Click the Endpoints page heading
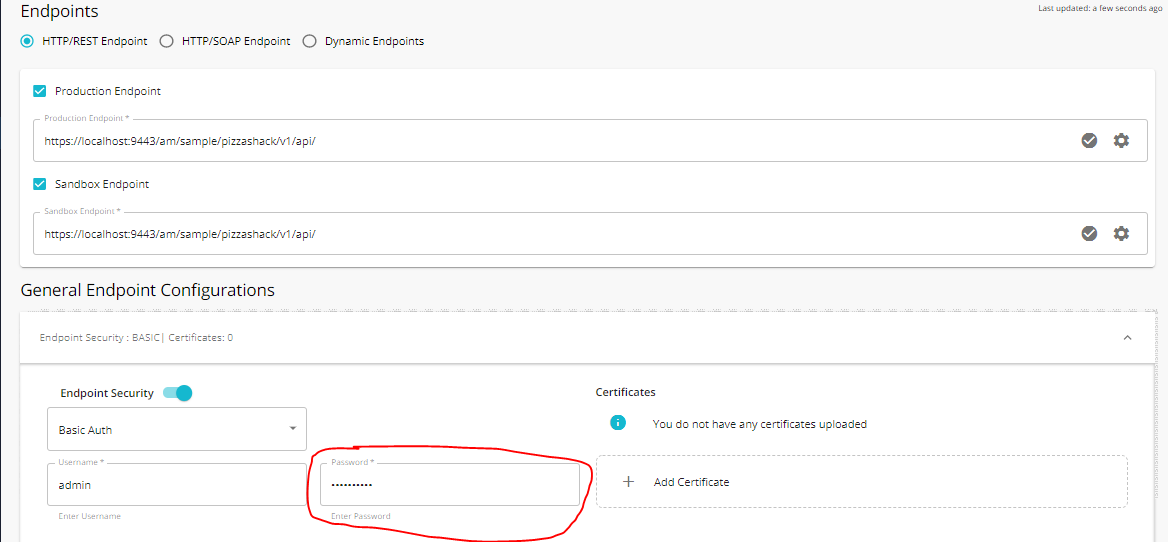1168x542 pixels. (x=59, y=11)
